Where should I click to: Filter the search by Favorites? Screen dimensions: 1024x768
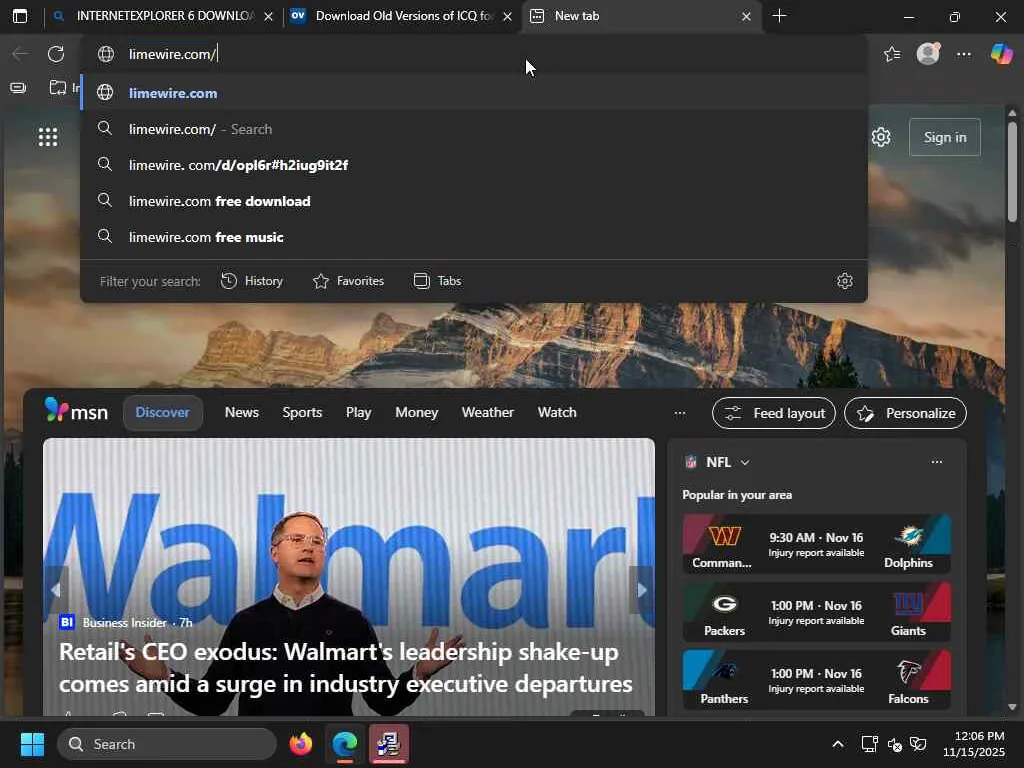[349, 281]
